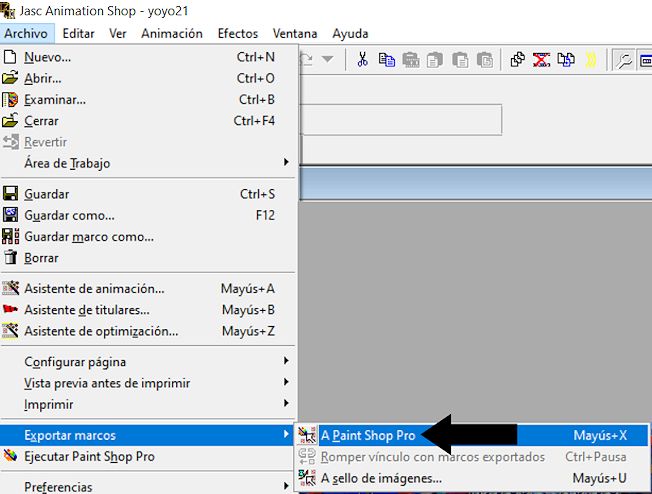Select Cerrar menu entry

148,121
